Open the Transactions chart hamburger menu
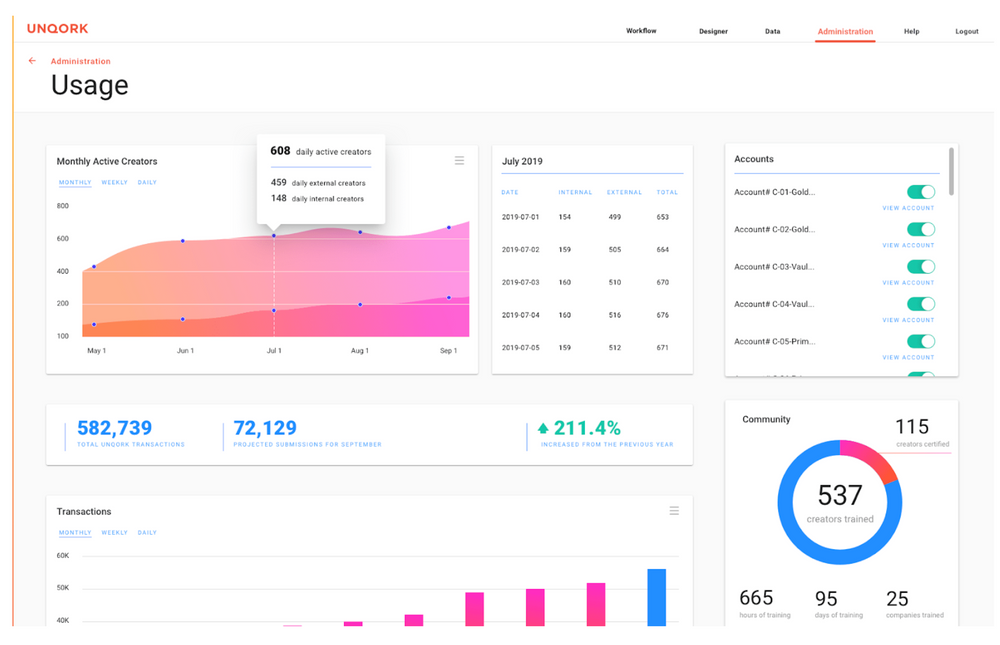This screenshot has height=645, width=1000. tap(674, 511)
